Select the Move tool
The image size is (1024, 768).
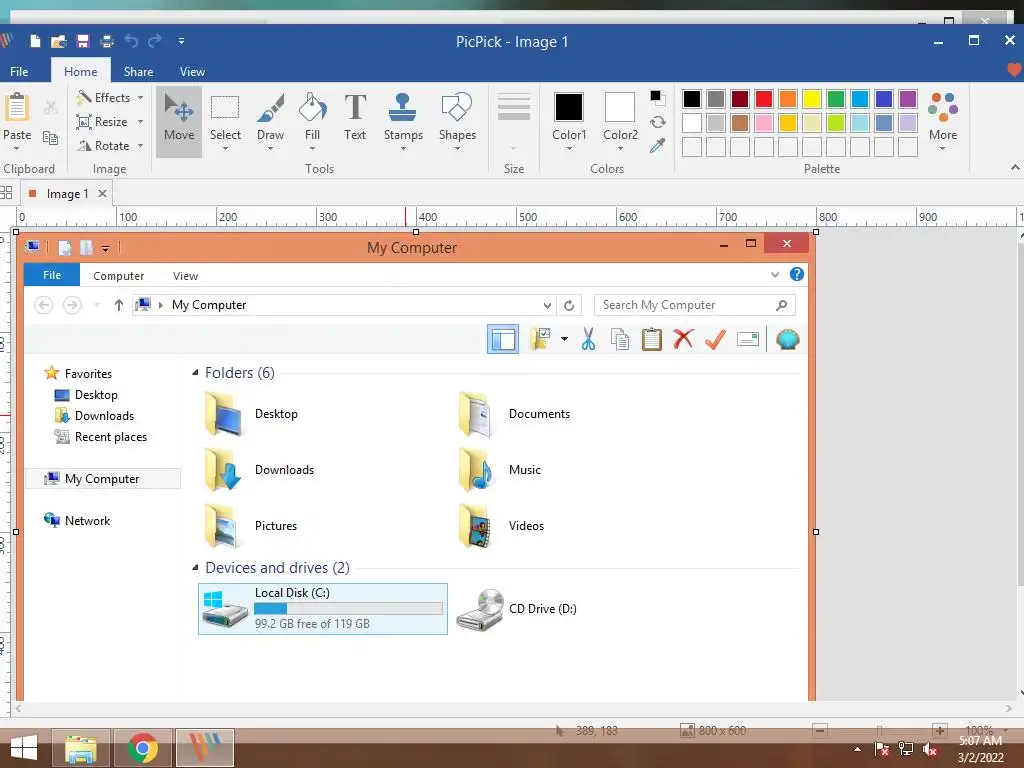179,121
